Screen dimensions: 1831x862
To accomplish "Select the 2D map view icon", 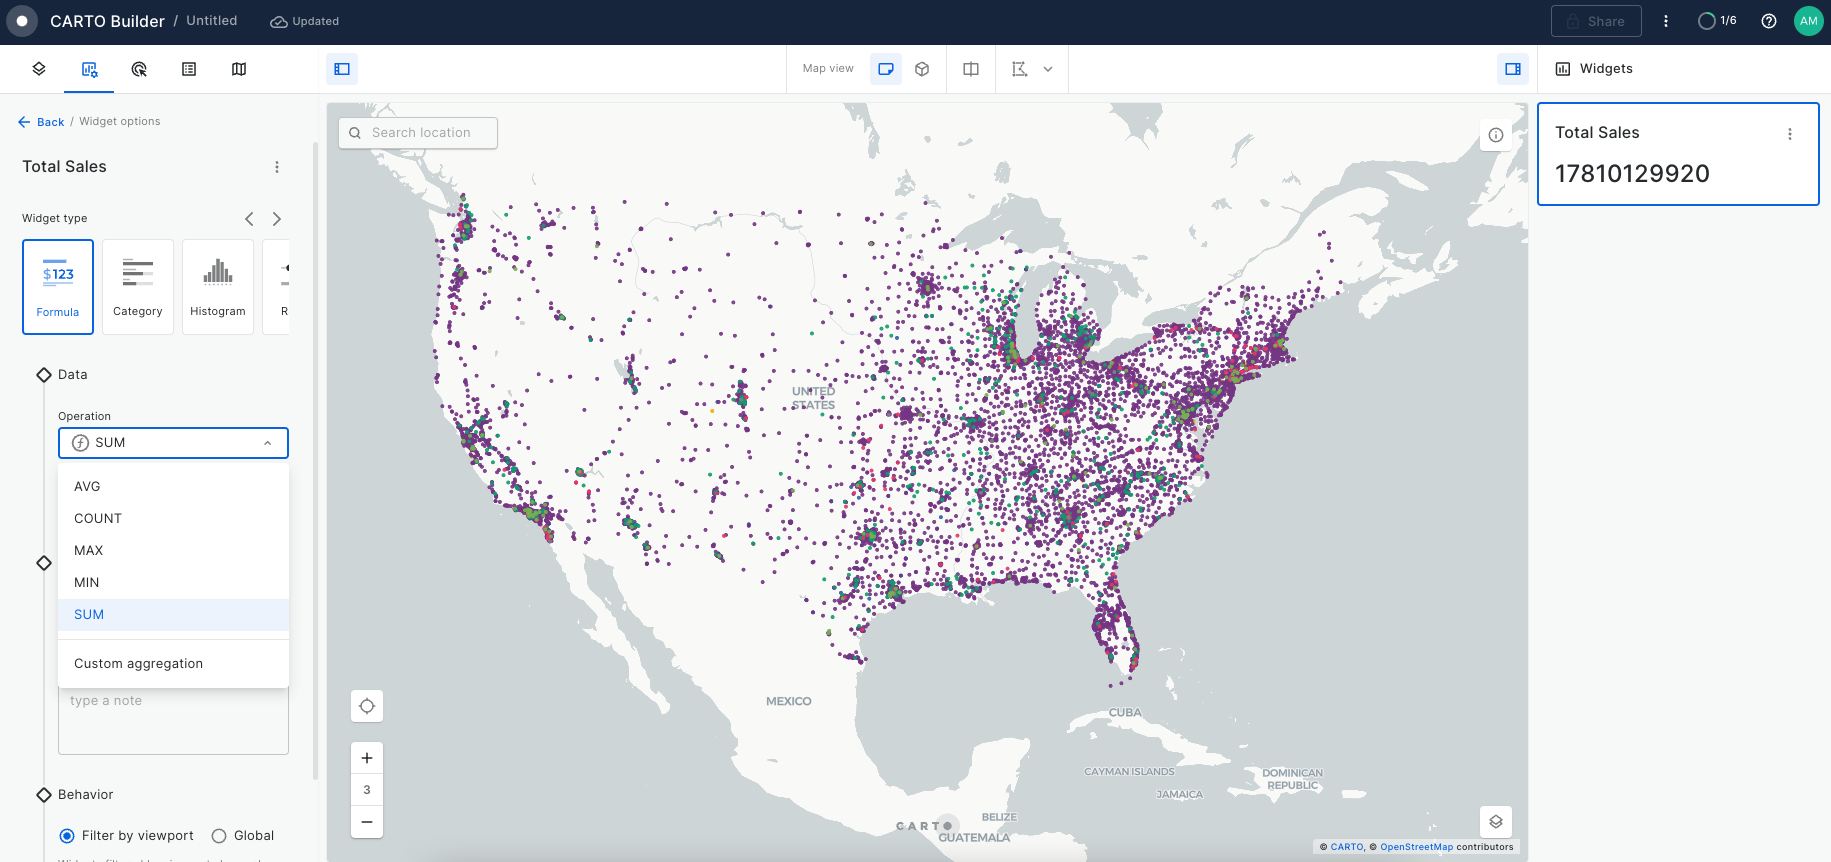I will pos(886,69).
